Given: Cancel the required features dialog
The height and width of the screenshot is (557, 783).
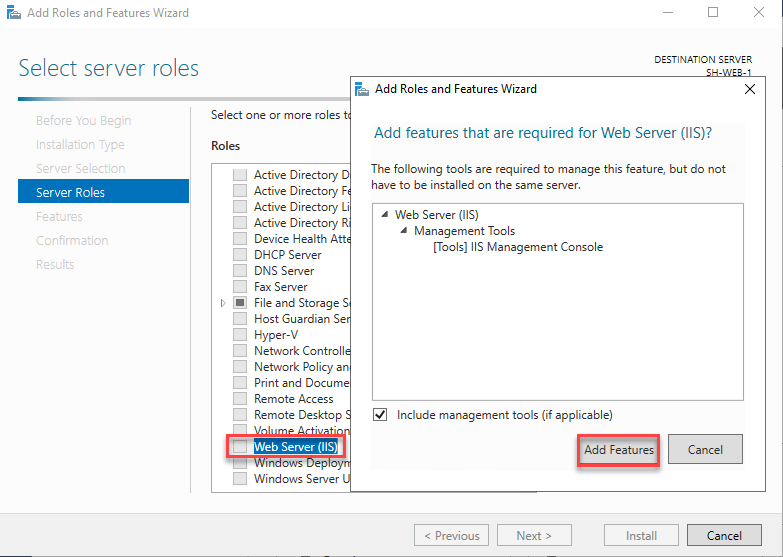Looking at the screenshot, I should pos(705,449).
